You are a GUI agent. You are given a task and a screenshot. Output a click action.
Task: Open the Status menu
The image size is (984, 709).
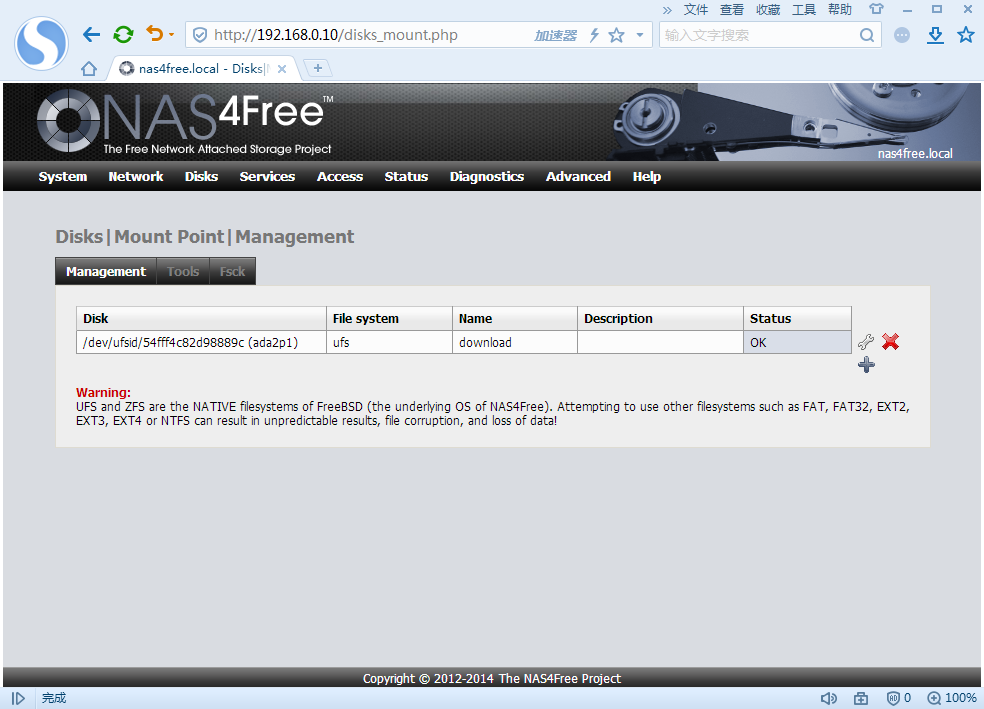tap(406, 176)
